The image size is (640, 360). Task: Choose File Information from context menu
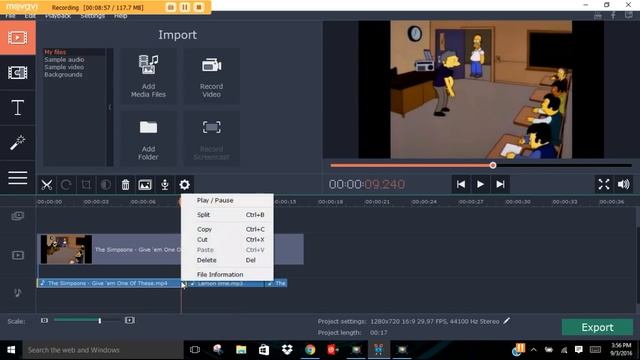(x=227, y=275)
